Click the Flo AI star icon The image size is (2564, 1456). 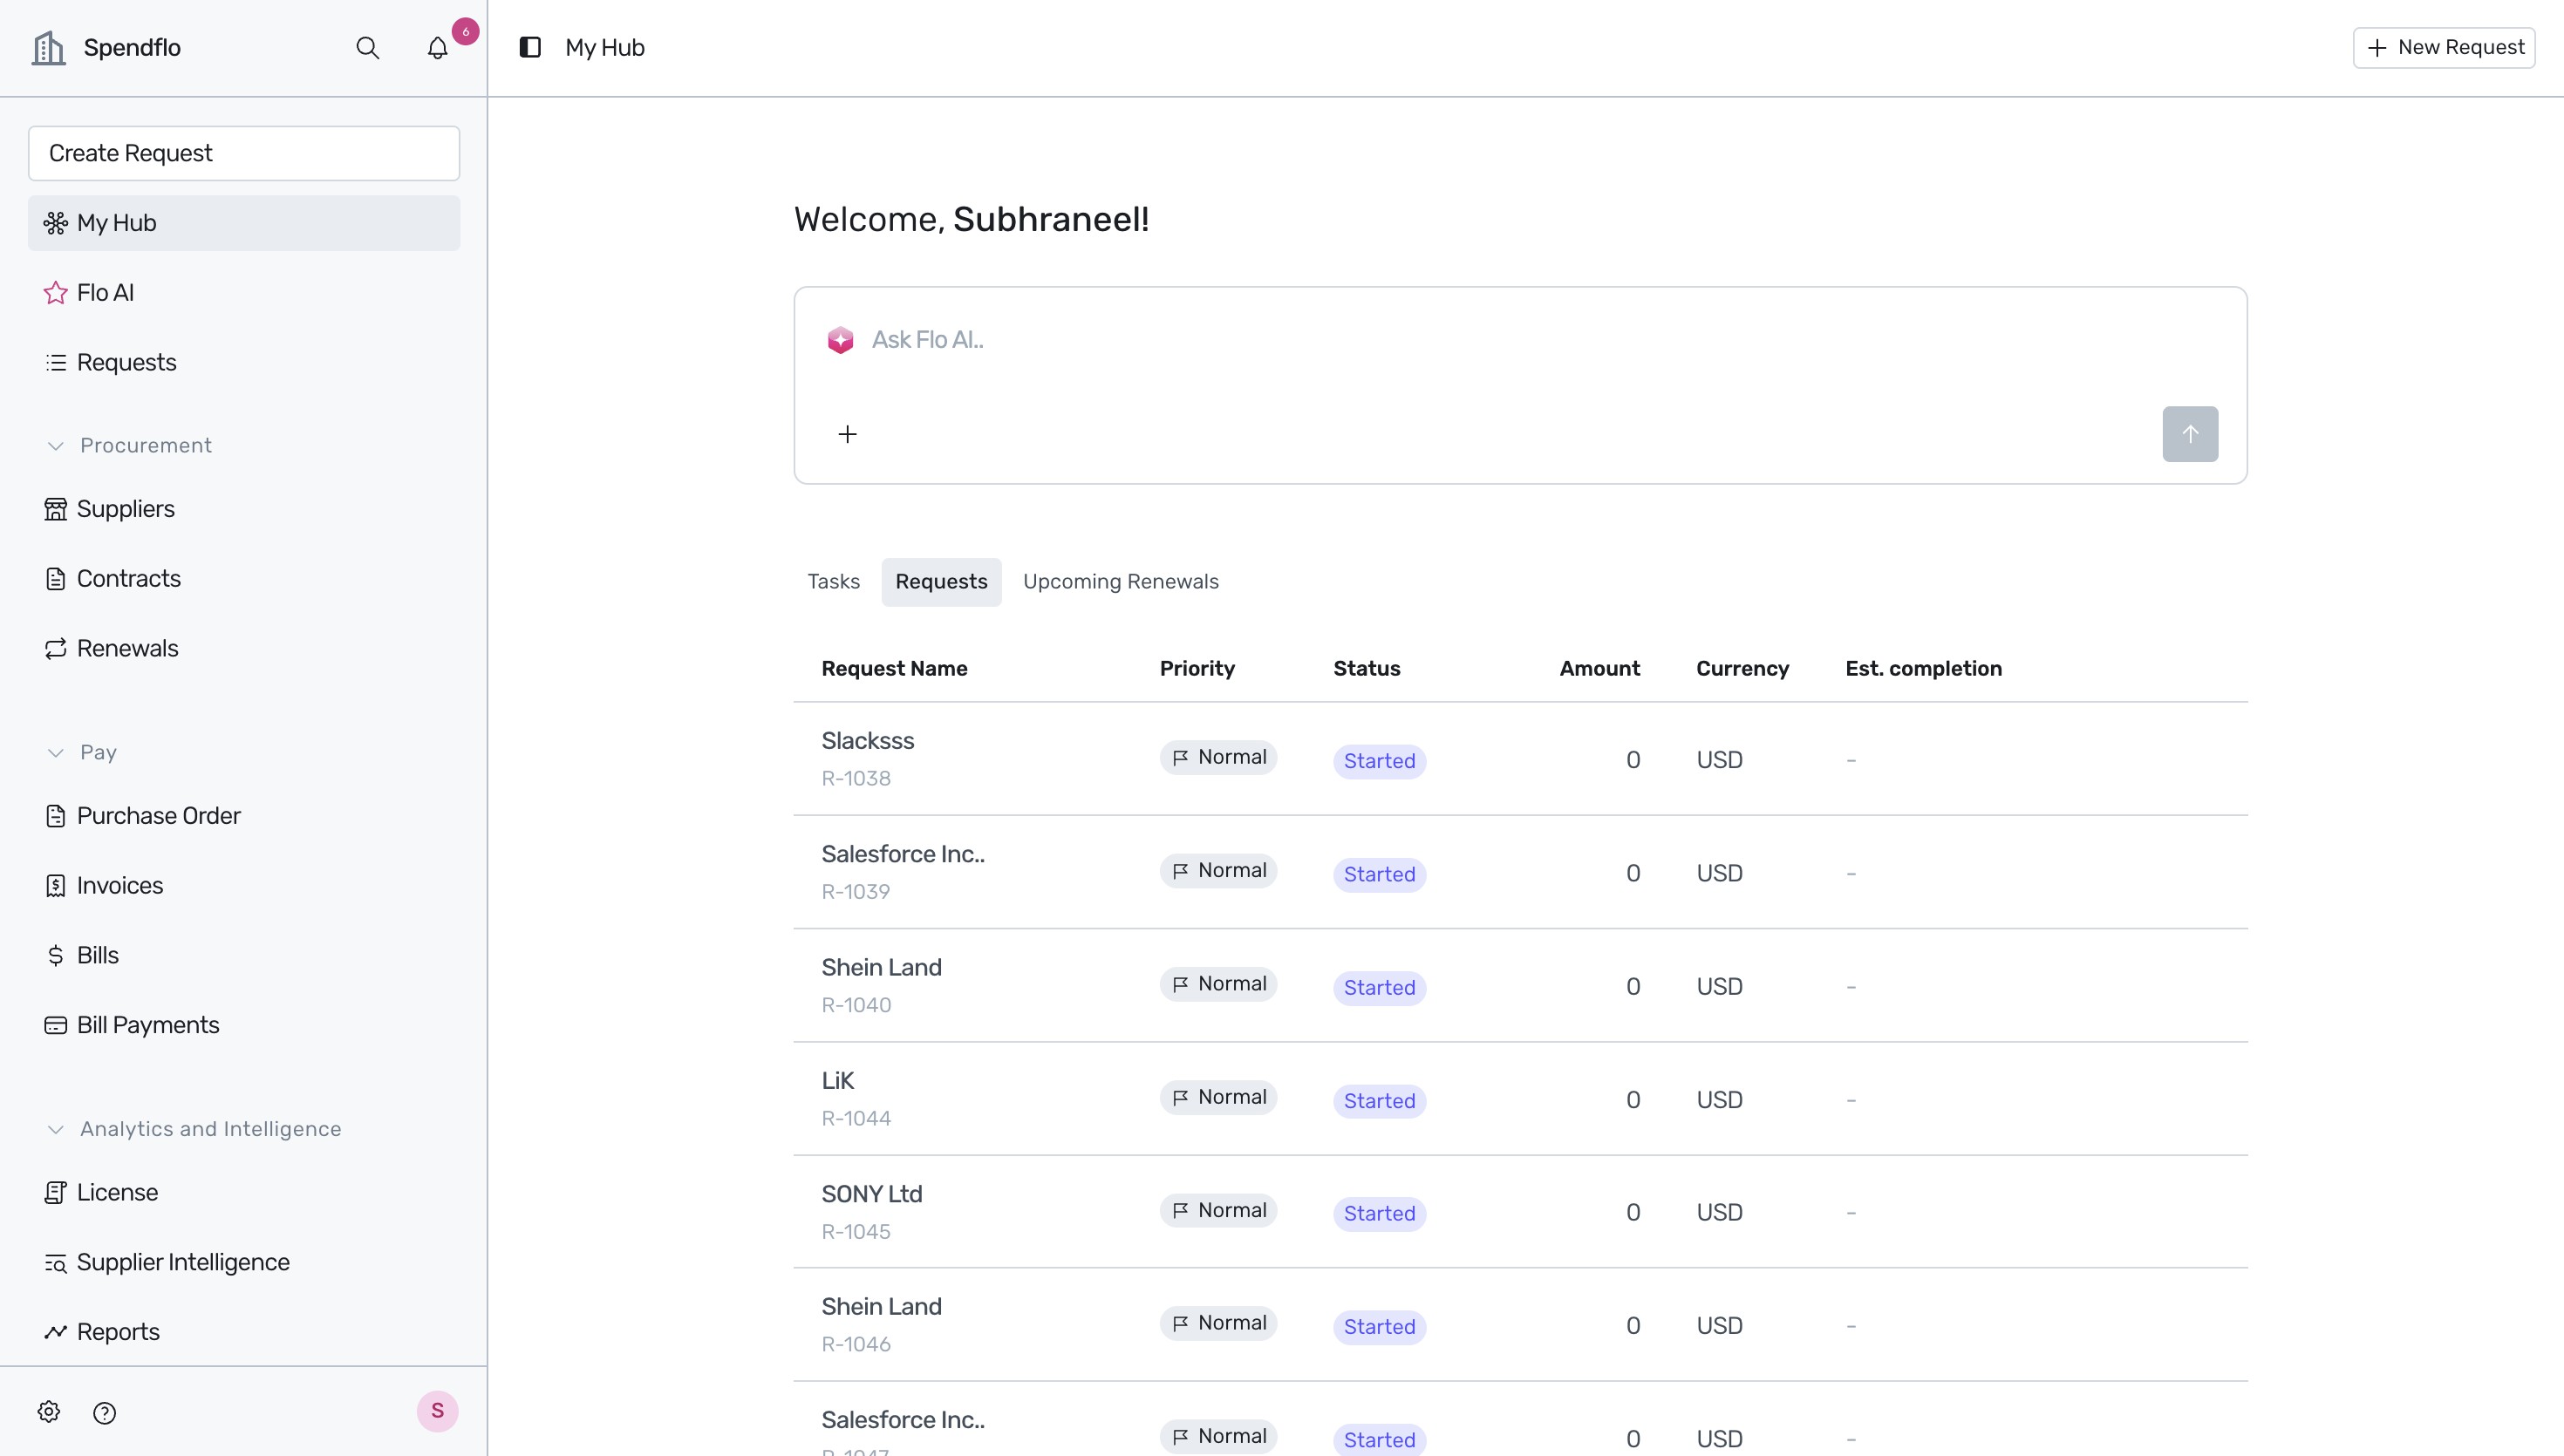(56, 293)
